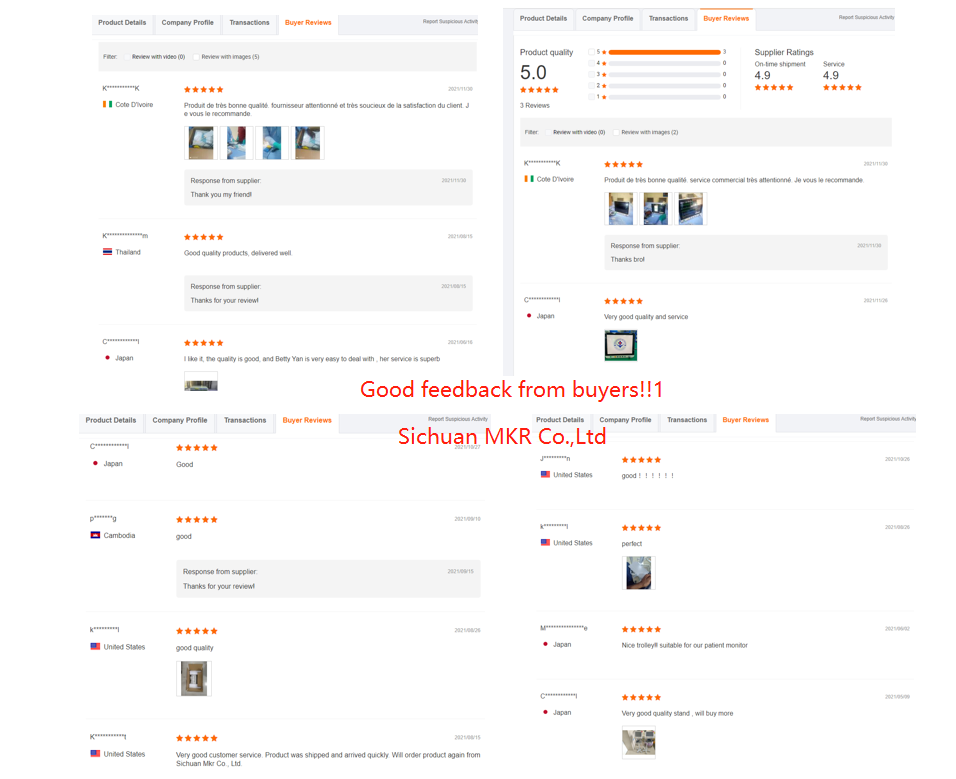956x779 pixels.
Task: Select the 5 star rating filter row
Action: tap(657, 52)
